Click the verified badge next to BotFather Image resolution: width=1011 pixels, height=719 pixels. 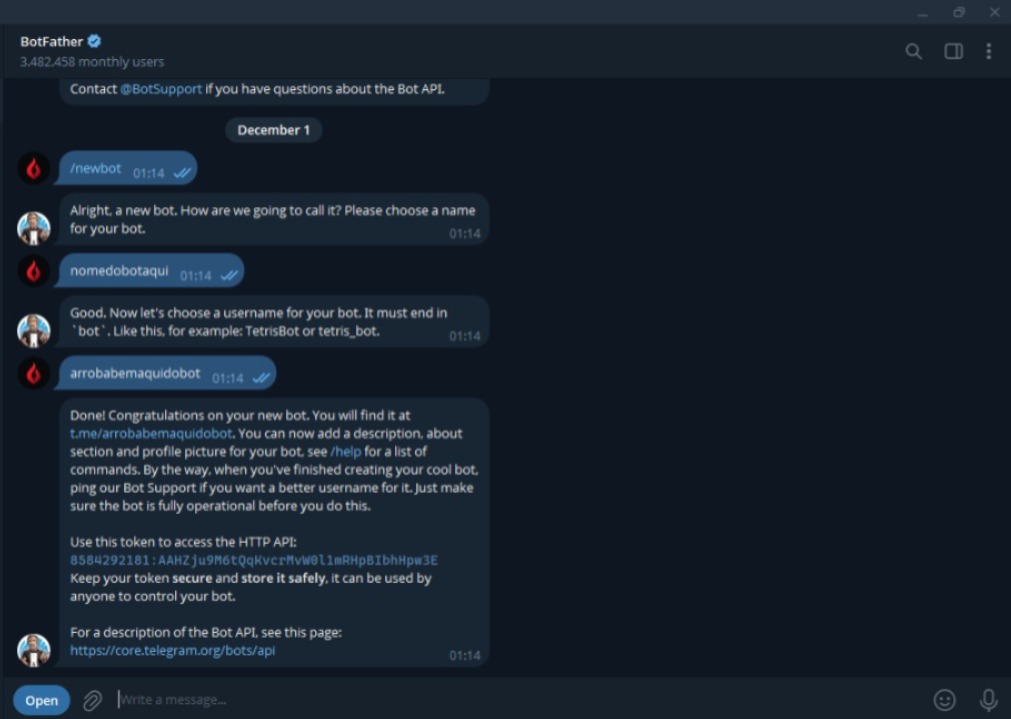(94, 41)
